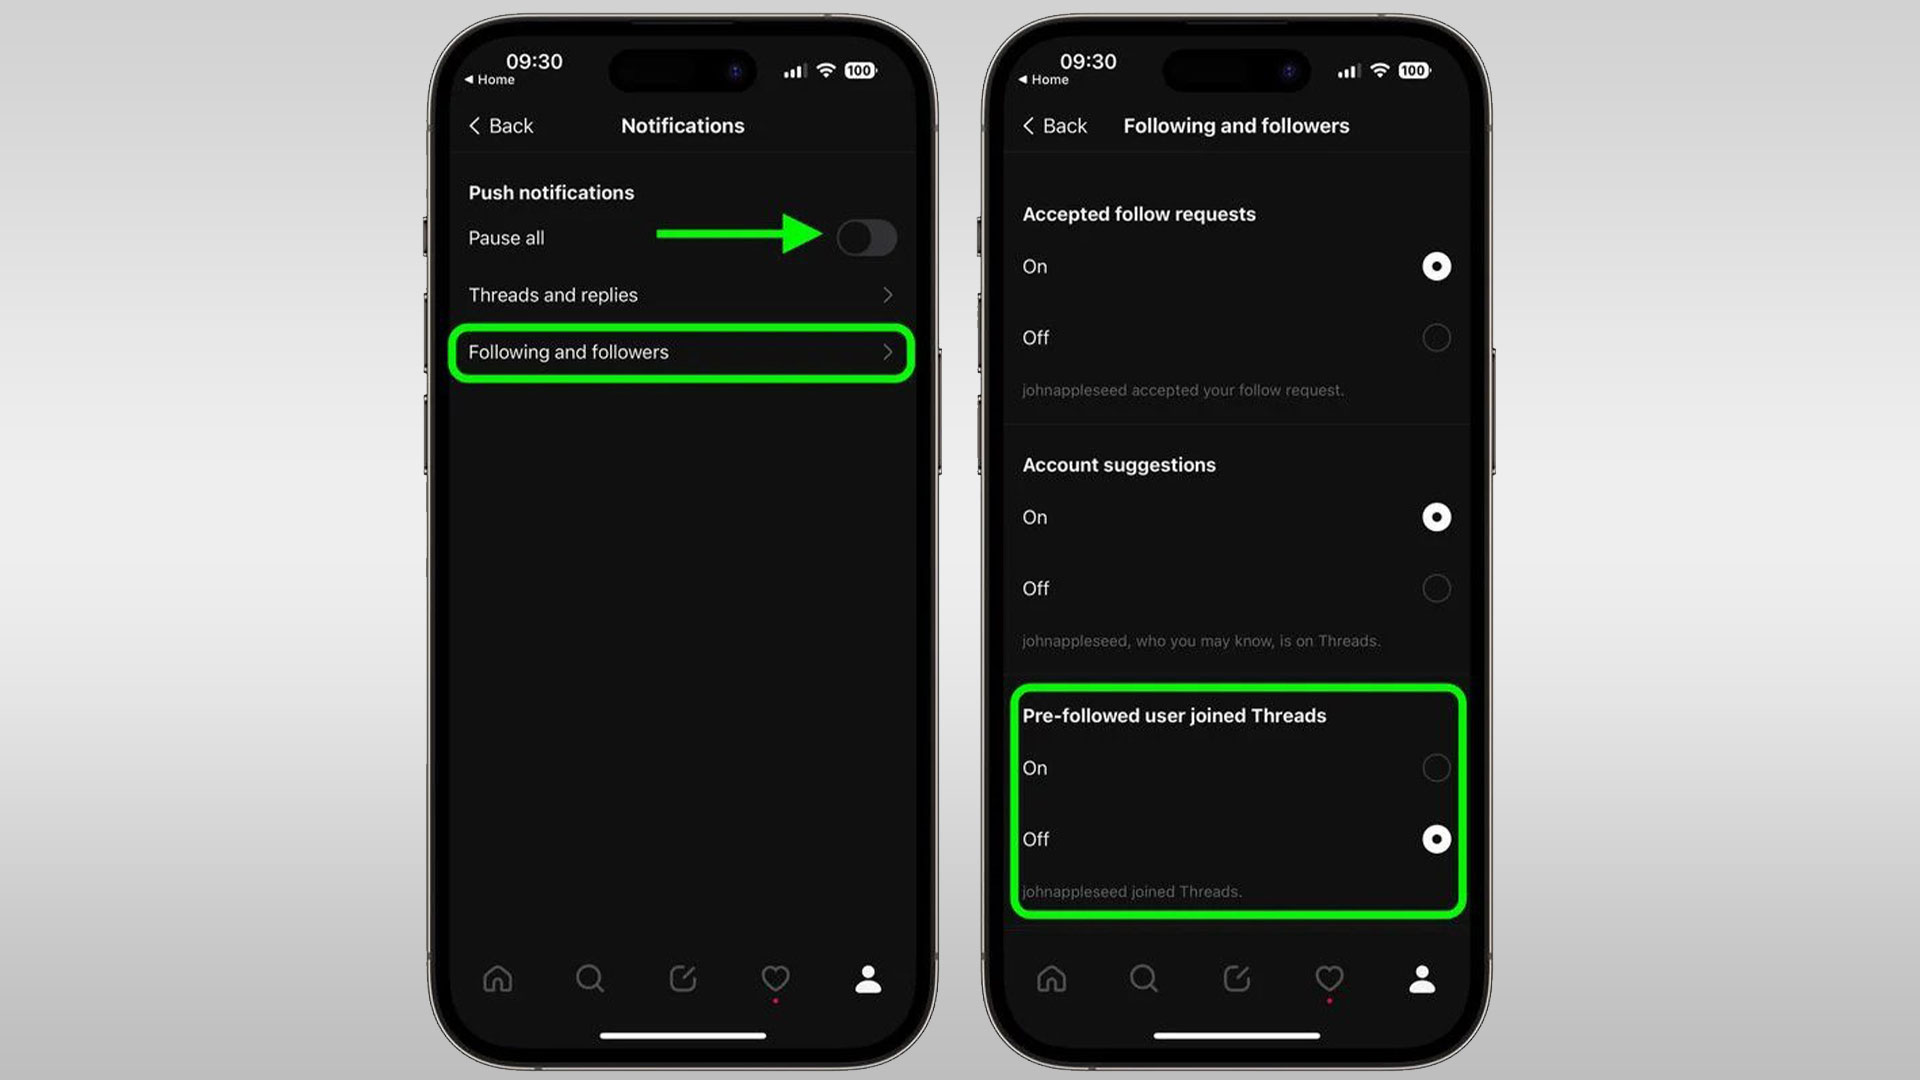Toggle the Pause all notifications switch
Screen dimensions: 1920x1080
coord(866,237)
